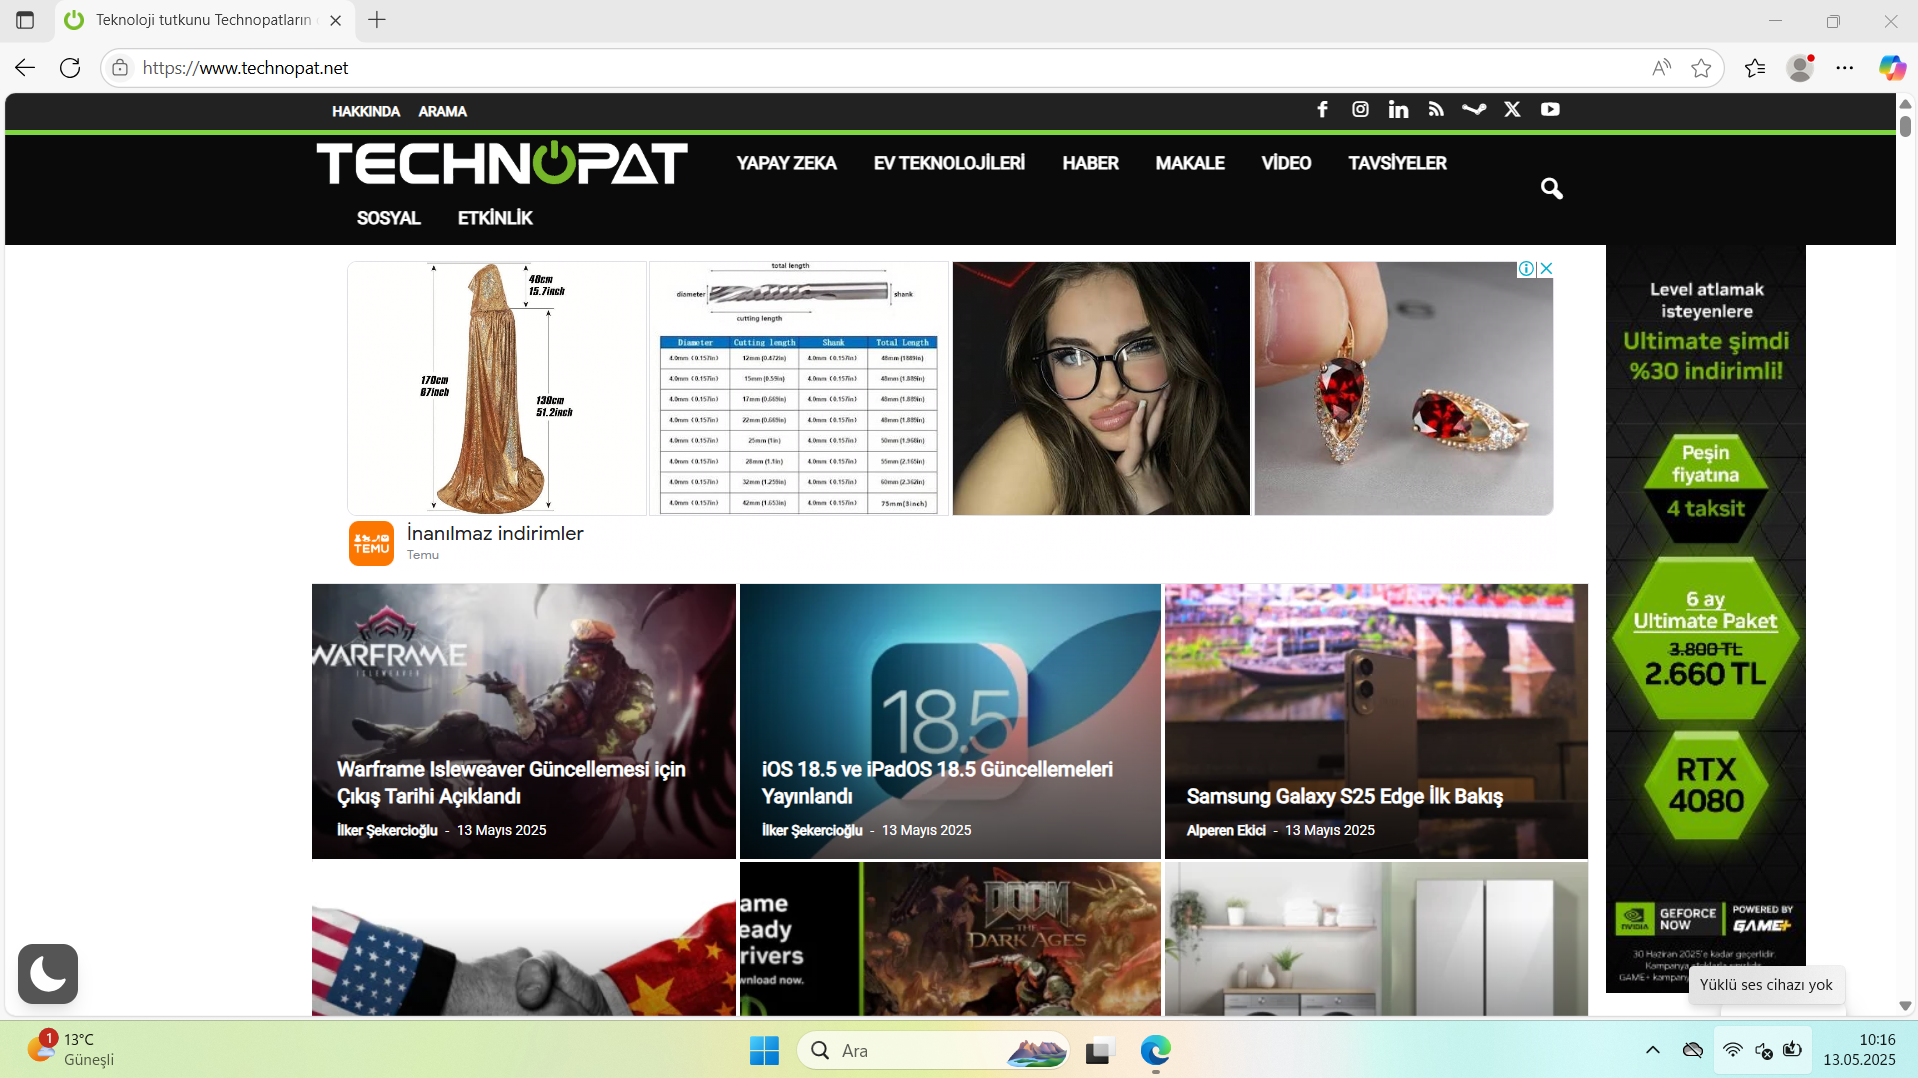Click the Technopat logo
This screenshot has width=1918, height=1078.
(x=502, y=163)
